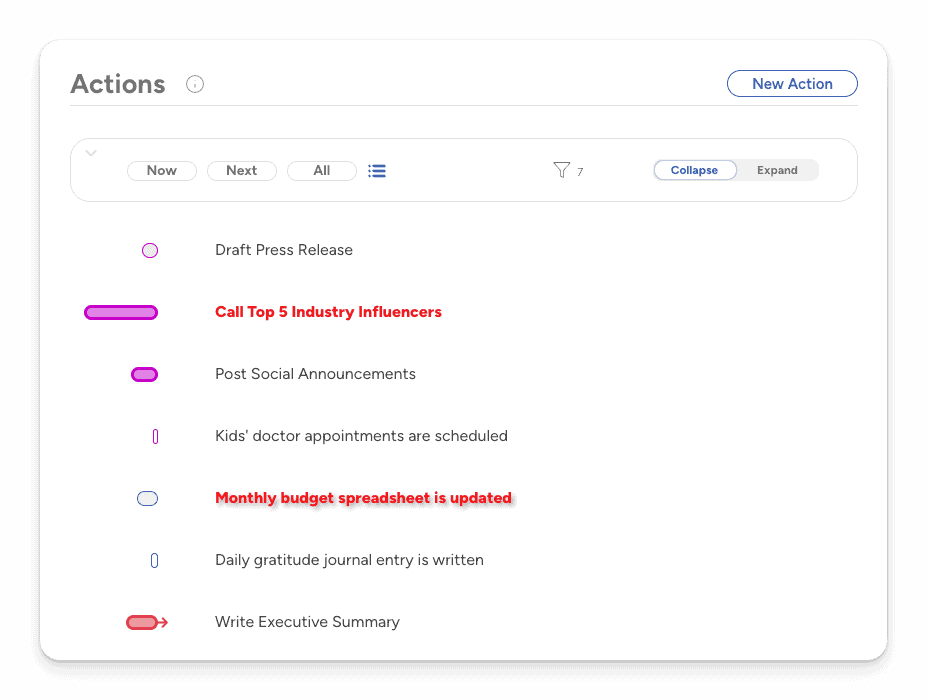The height and width of the screenshot is (700, 927).
Task: Click the gray pill beside Monthly budget spreadsheet
Action: pos(147,499)
